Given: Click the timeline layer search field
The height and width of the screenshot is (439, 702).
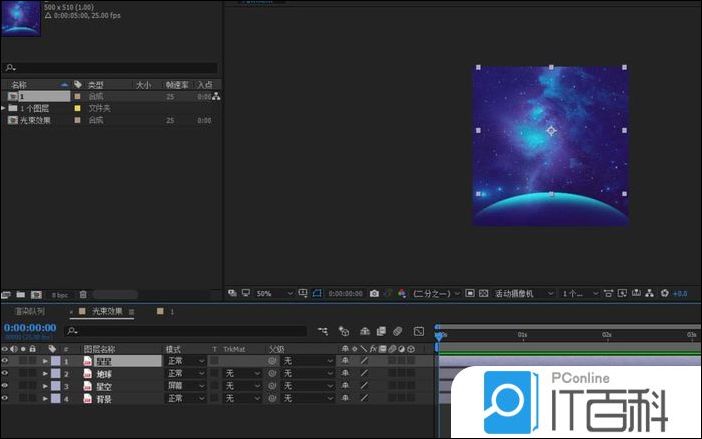Looking at the screenshot, I should pos(185,330).
